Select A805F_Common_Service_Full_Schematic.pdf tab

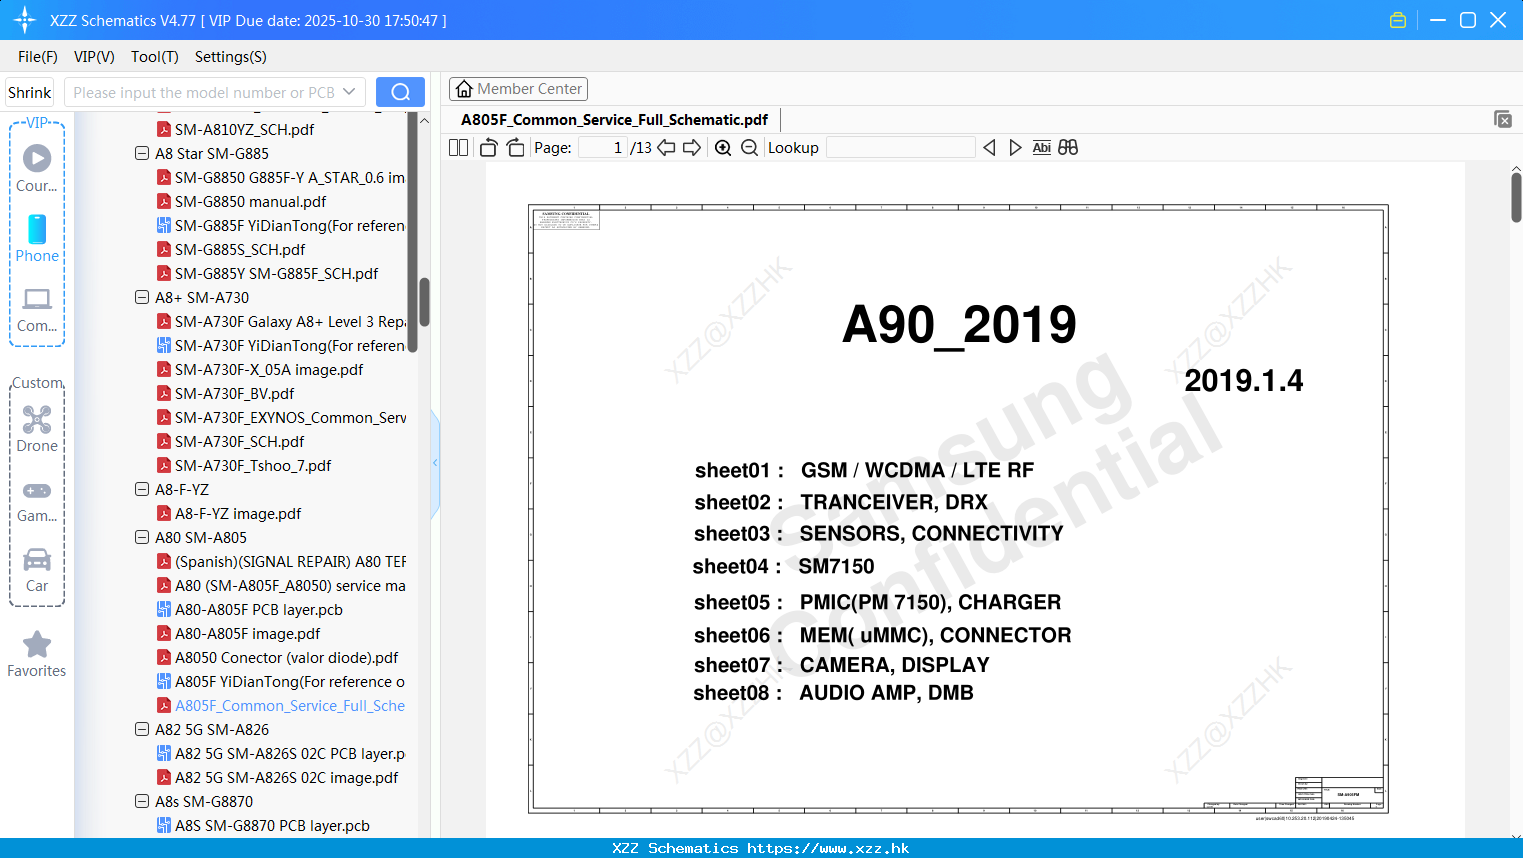(614, 120)
